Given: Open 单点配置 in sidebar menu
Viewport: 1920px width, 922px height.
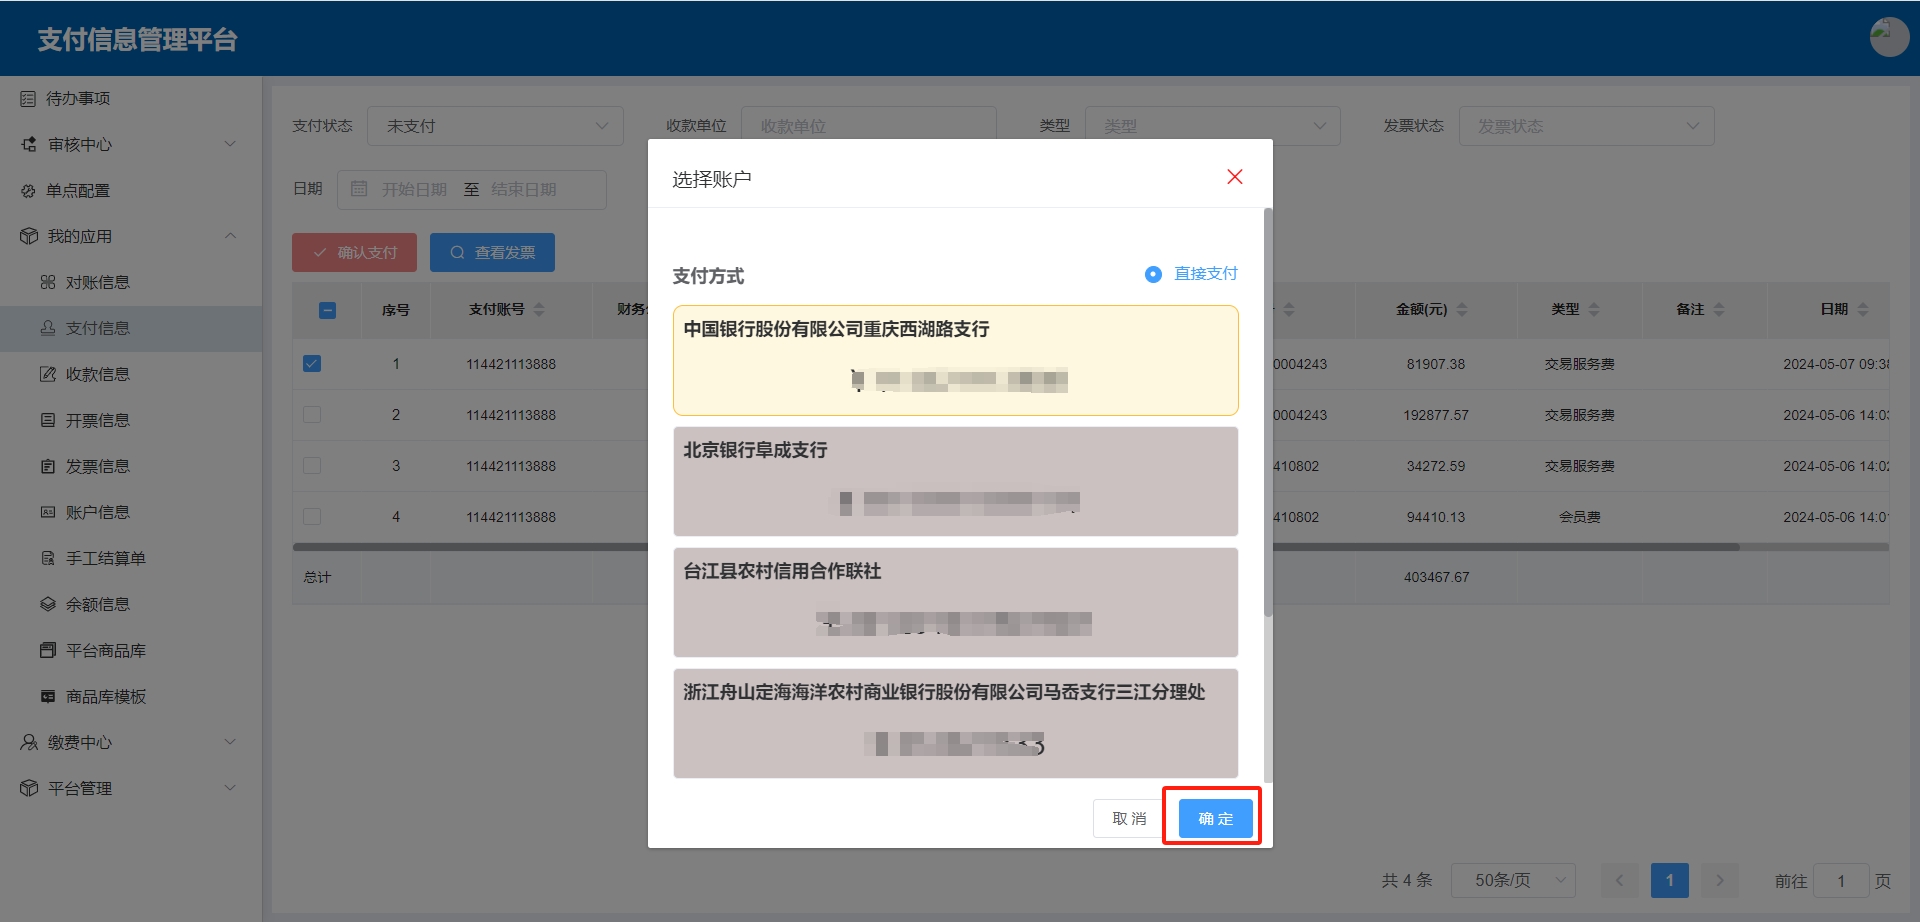Looking at the screenshot, I should (x=78, y=191).
